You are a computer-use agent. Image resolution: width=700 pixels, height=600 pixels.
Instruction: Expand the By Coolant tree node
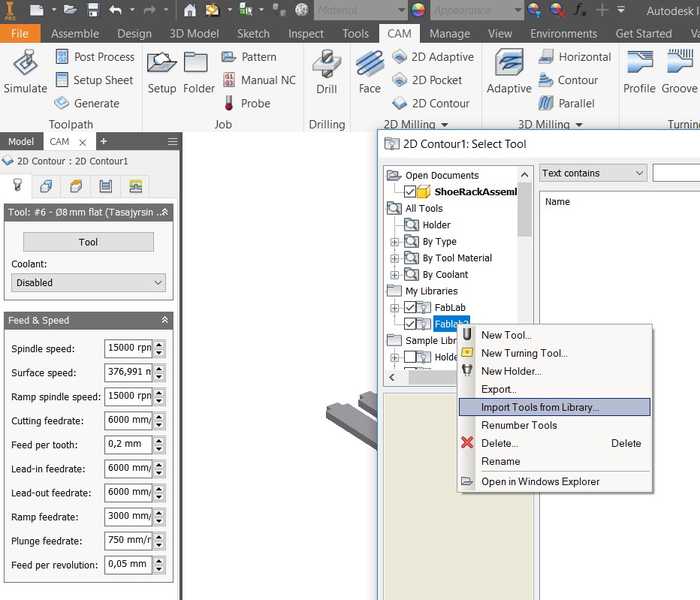(x=394, y=275)
